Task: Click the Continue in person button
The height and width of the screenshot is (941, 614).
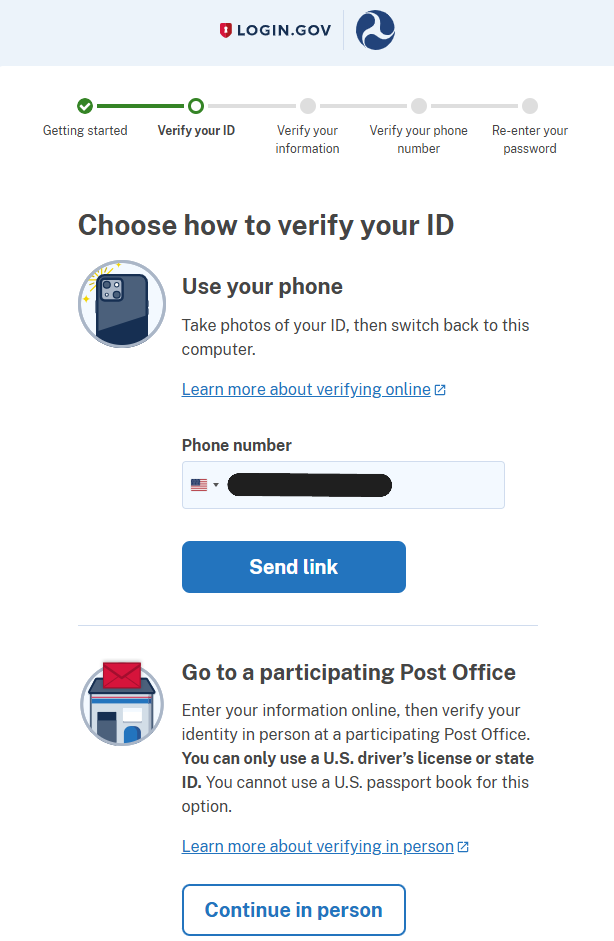Action: 293,909
